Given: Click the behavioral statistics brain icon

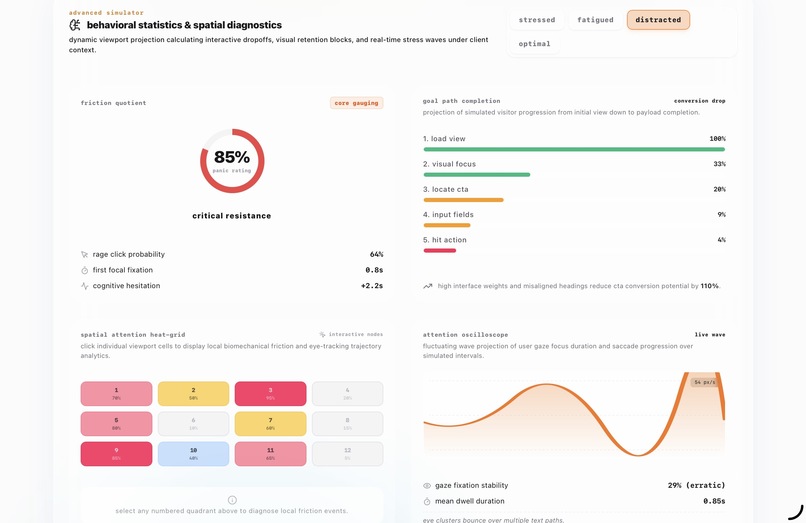Looking at the screenshot, I should (75, 25).
